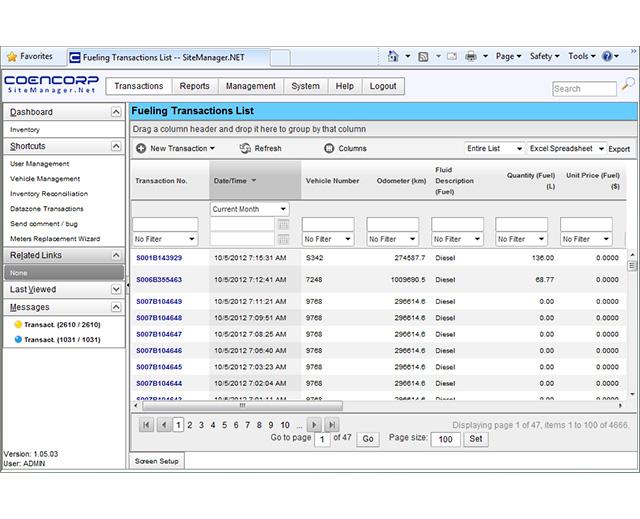This screenshot has width=640, height=519.
Task: Click the Refresh icon in toolbar
Action: (x=246, y=149)
